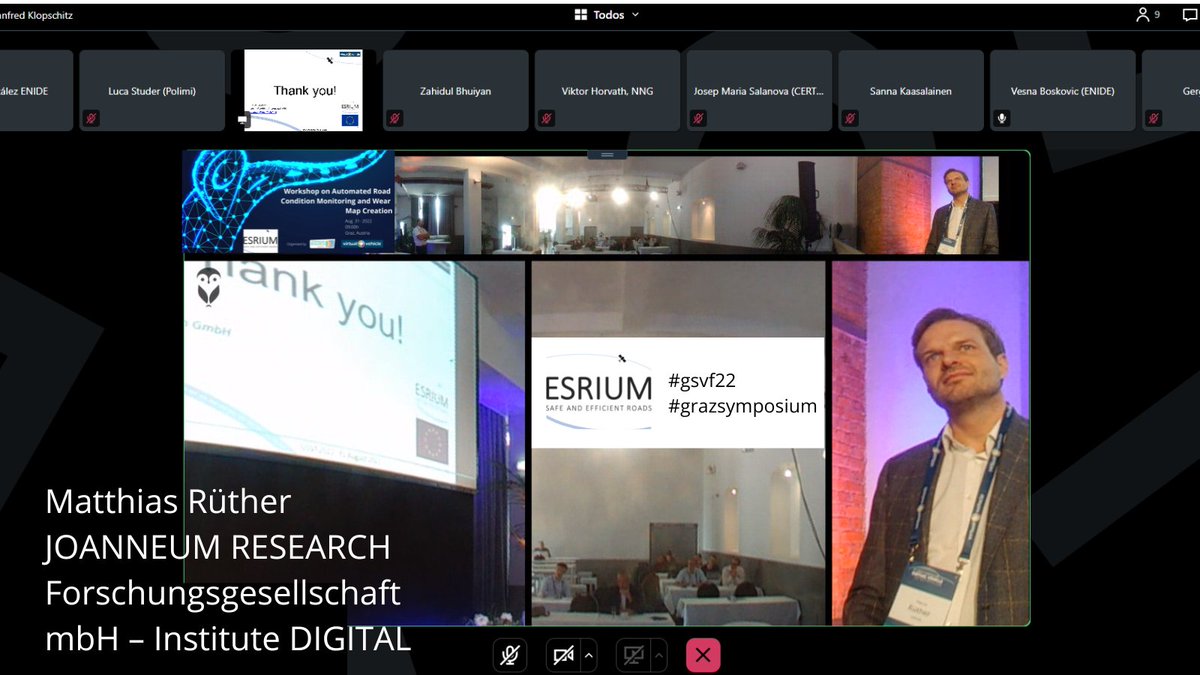Turn on the camera from the bottom toolbar
Screen dimensions: 1200x675
(x=563, y=656)
